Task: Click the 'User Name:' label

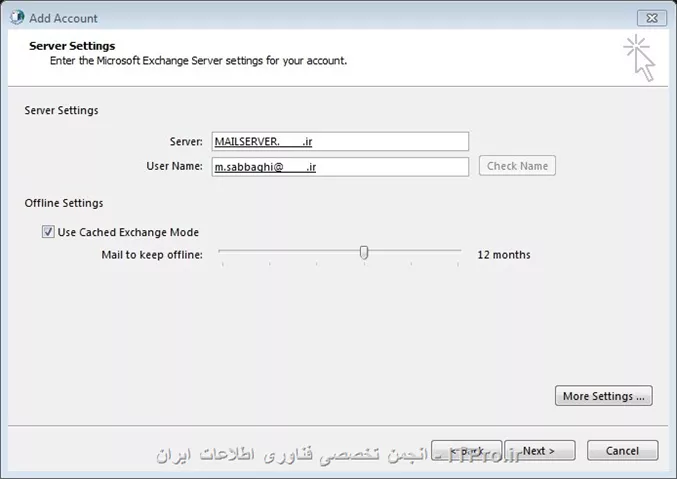Action: point(174,166)
